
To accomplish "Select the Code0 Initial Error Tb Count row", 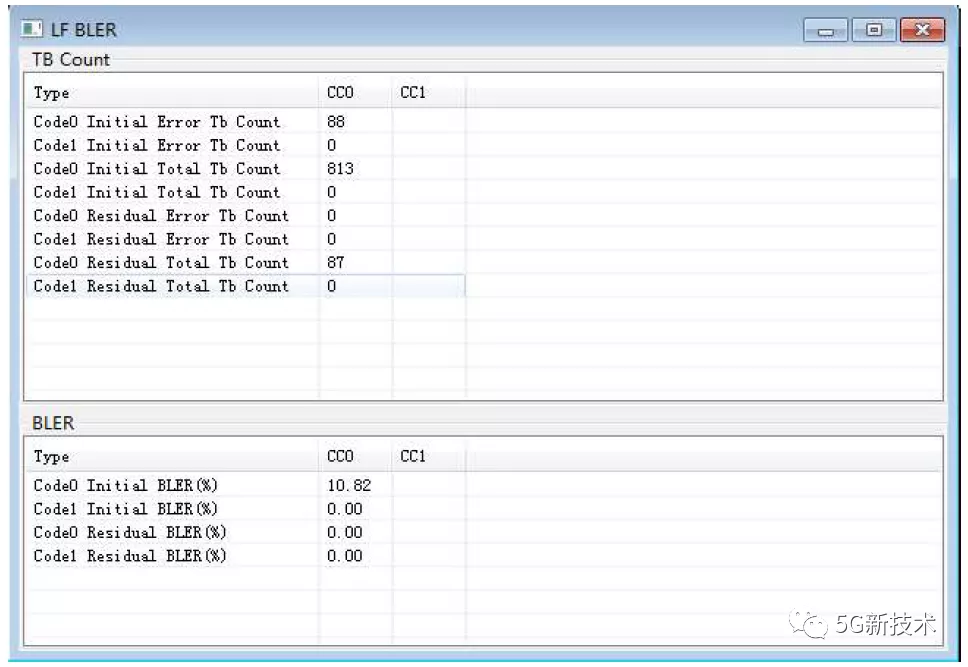I will (x=246, y=122).
